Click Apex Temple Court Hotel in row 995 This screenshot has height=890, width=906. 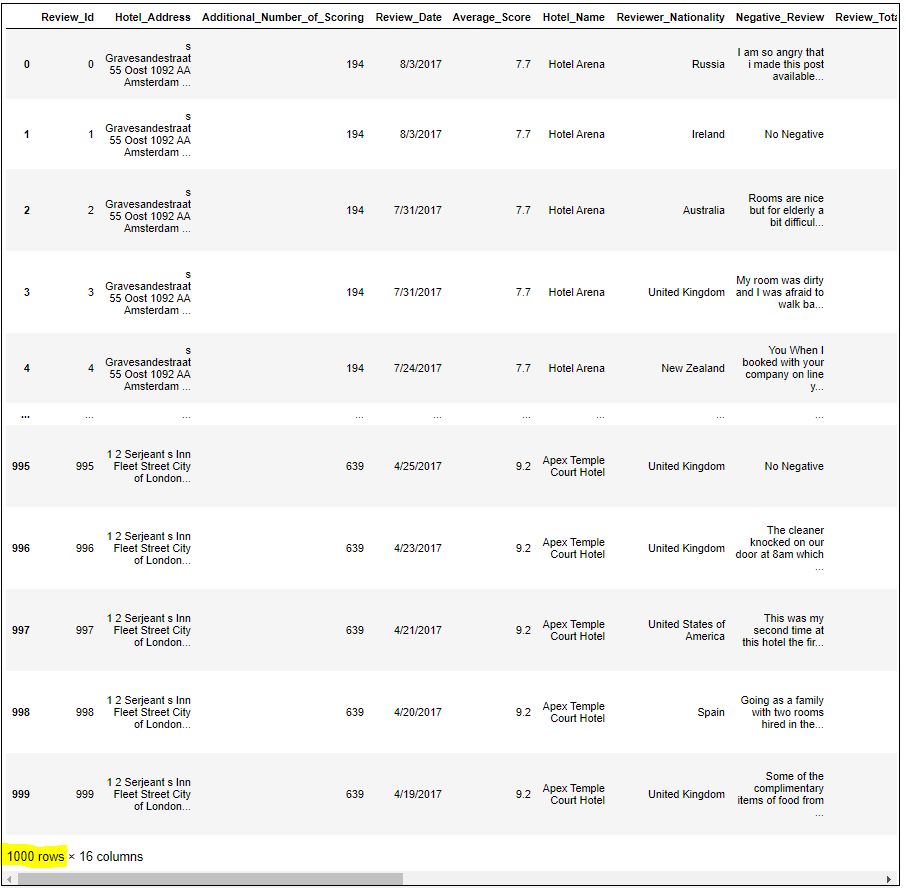click(x=574, y=466)
